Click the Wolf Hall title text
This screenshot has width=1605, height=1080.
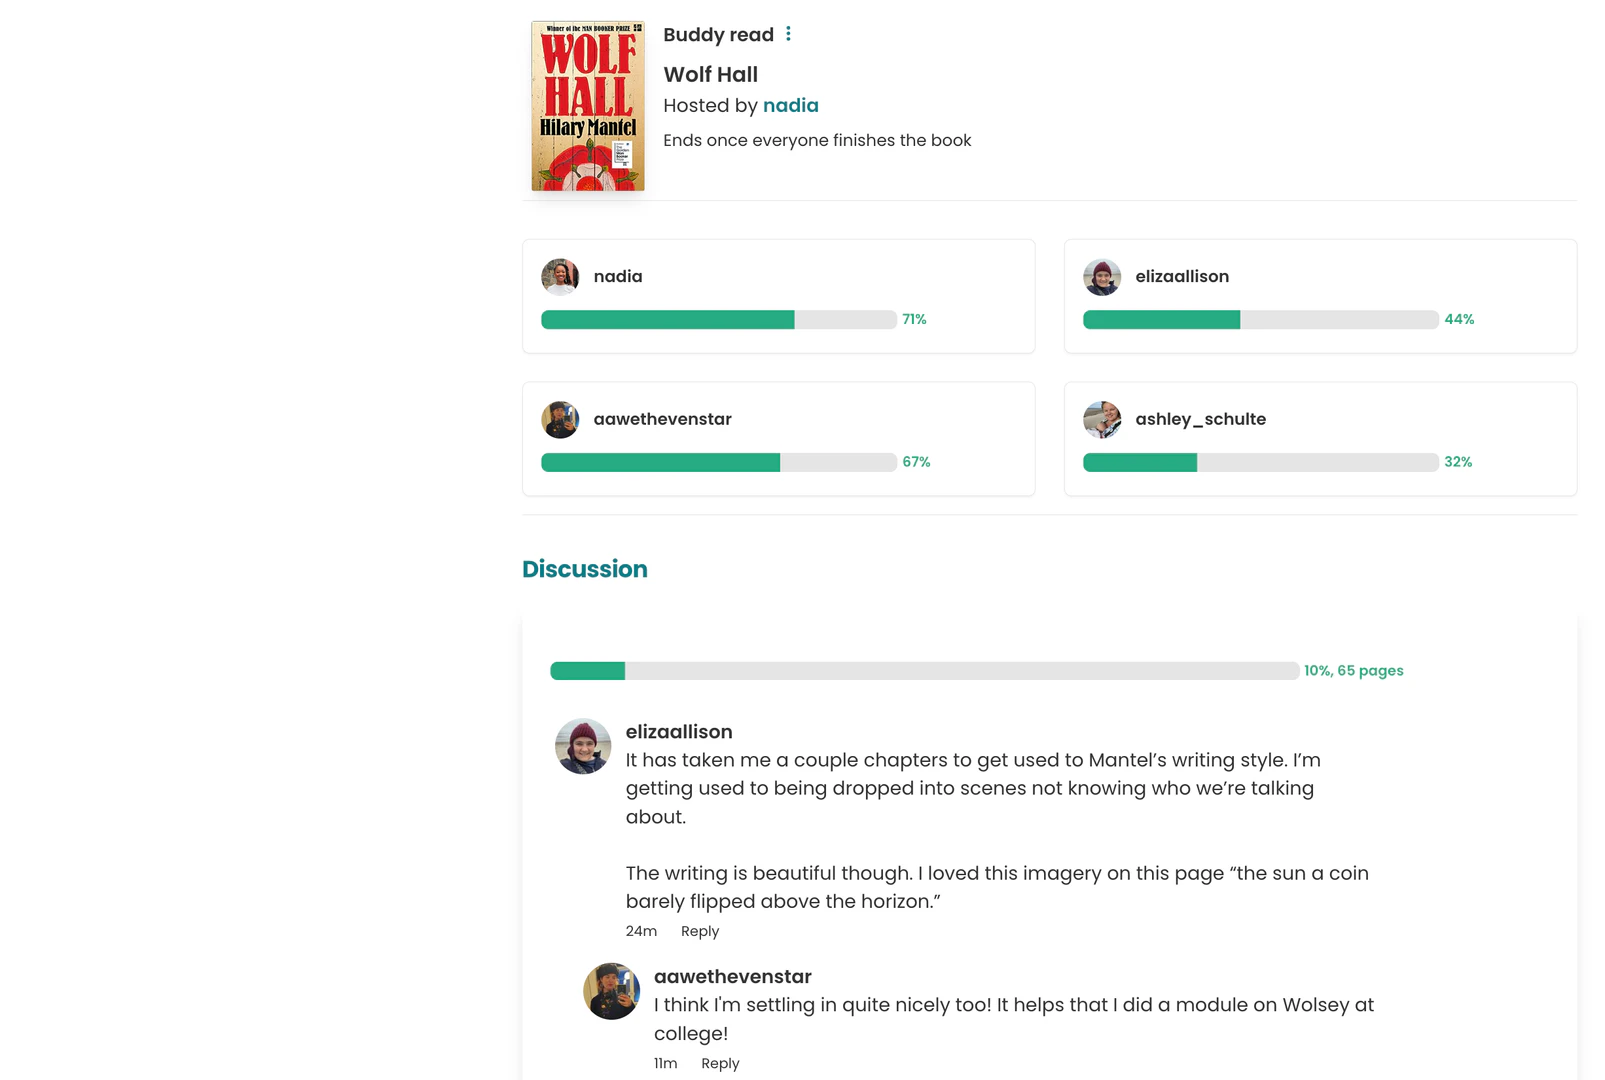coord(710,74)
